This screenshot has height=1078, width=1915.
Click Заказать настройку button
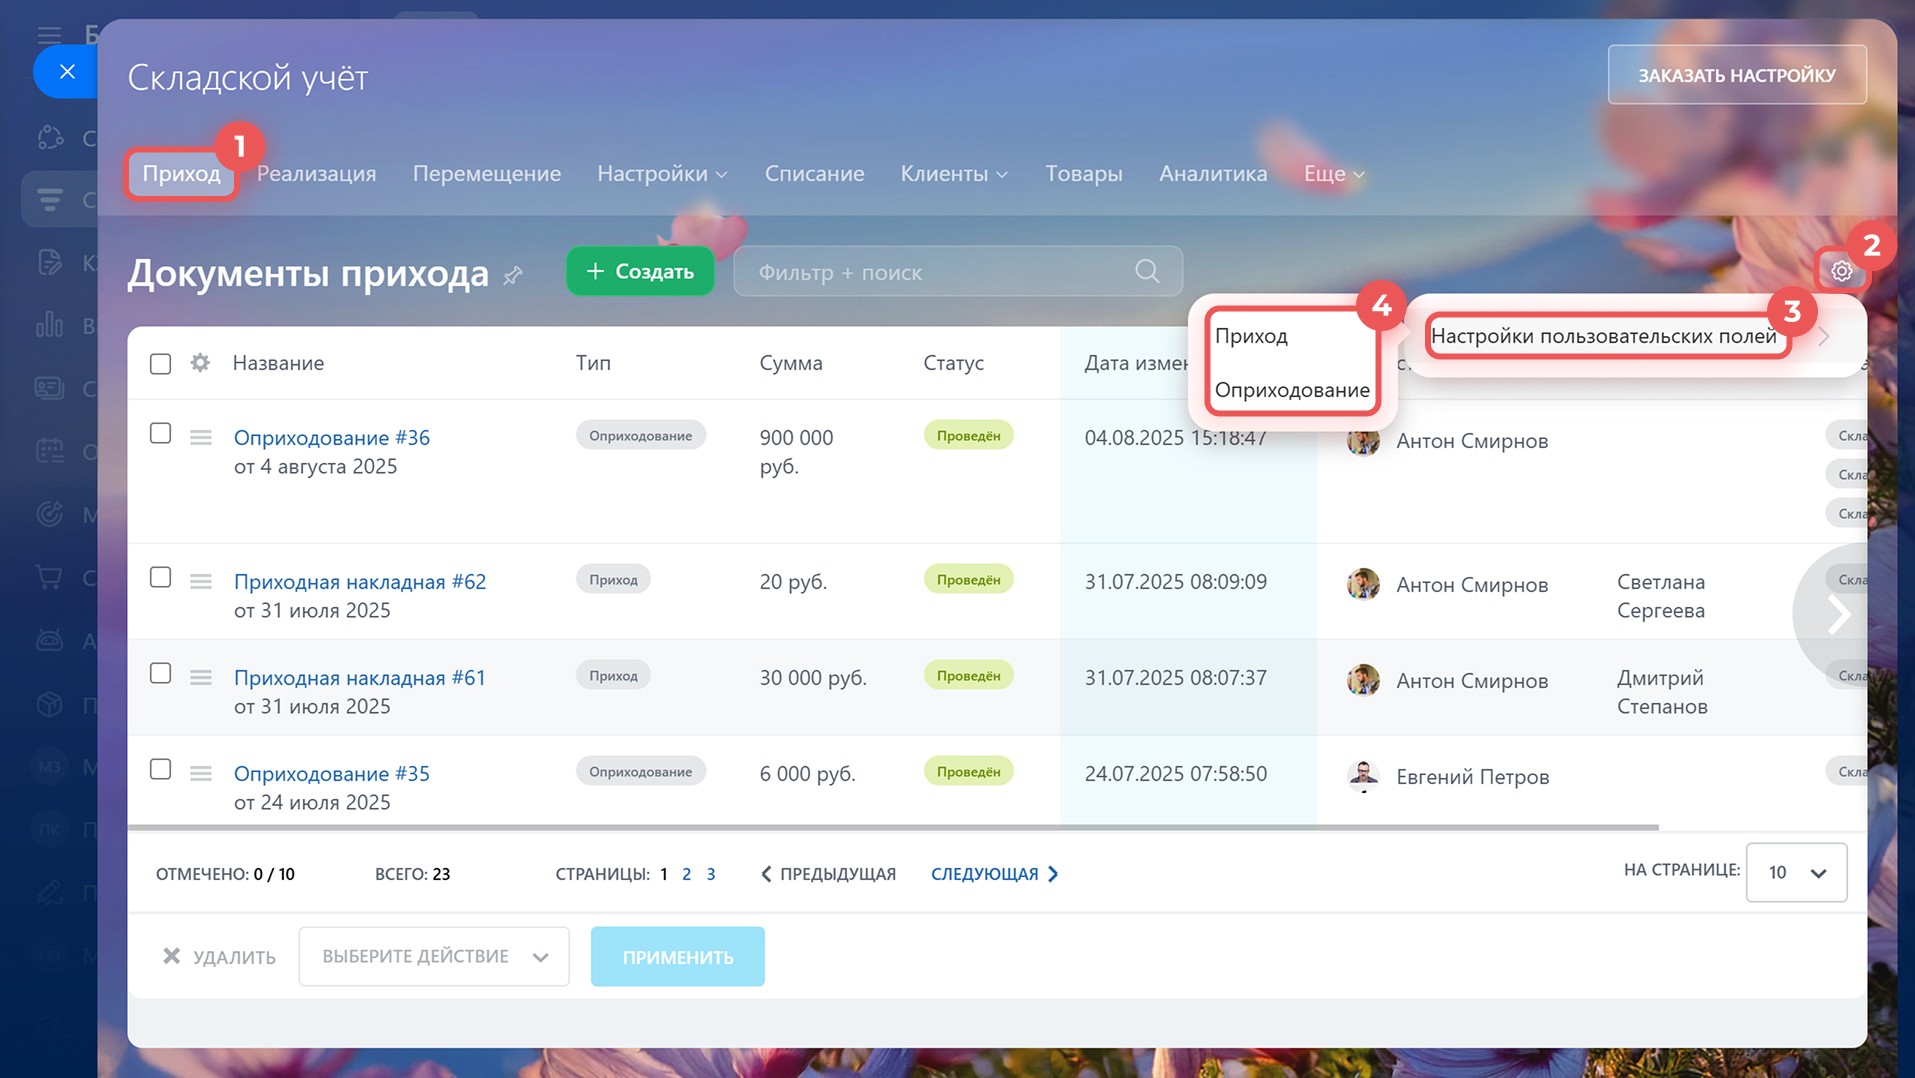(1736, 75)
